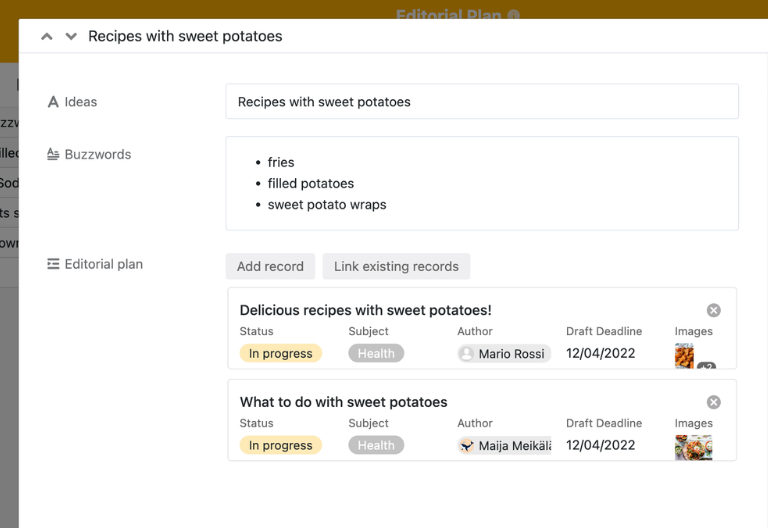Click the Add record button

270,266
